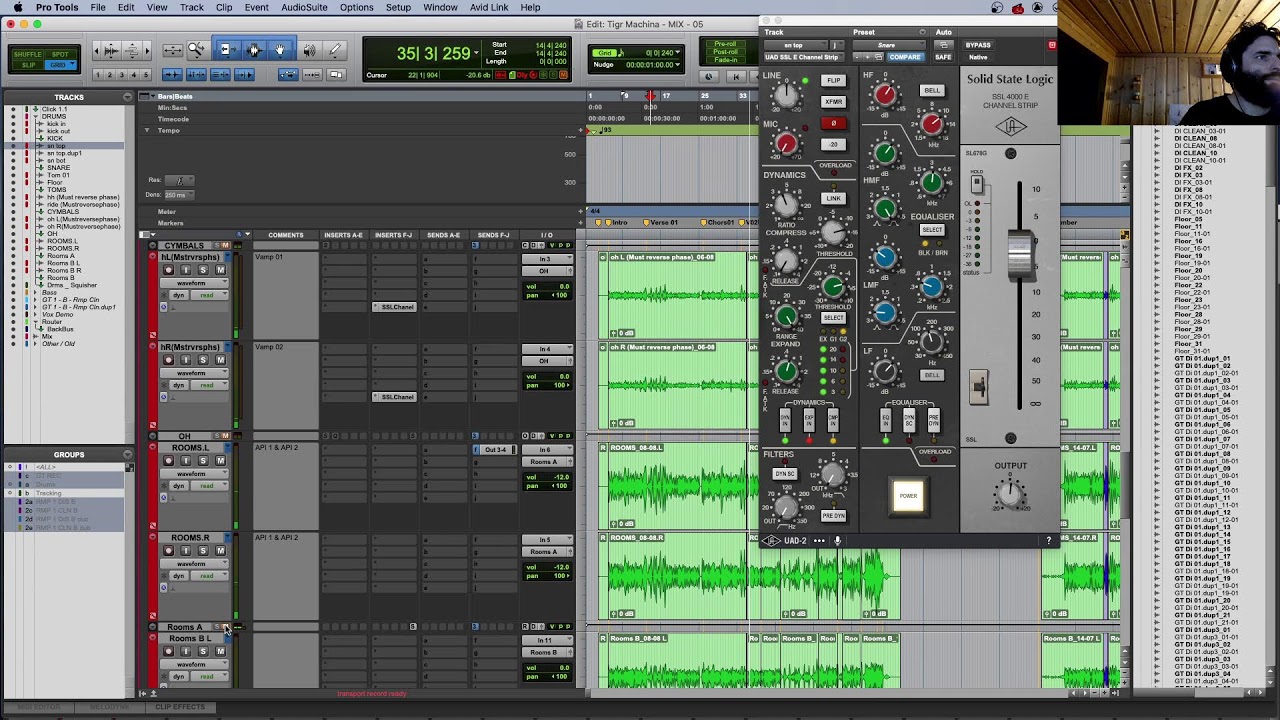Select the Pencil tool
Viewport: 1280px width, 720px height.
click(335, 50)
